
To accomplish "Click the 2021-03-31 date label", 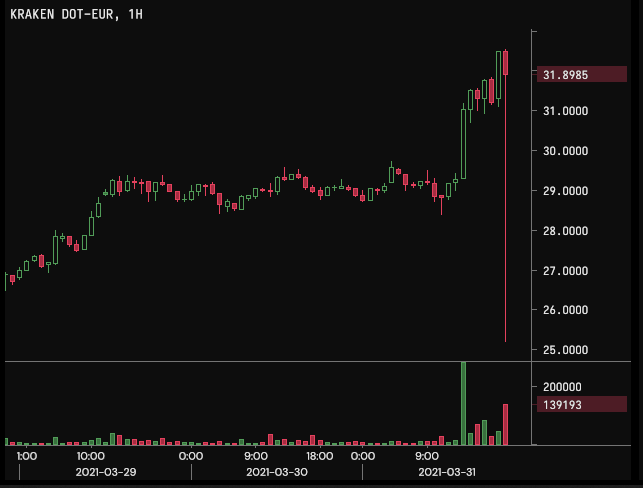I will [x=447, y=472].
